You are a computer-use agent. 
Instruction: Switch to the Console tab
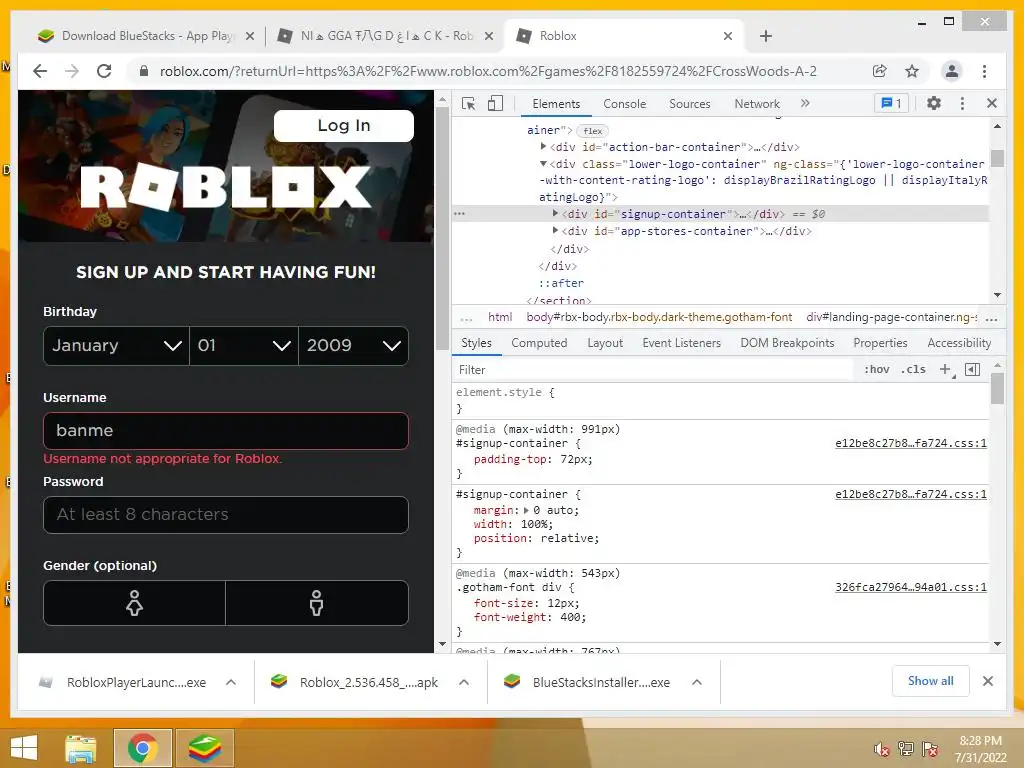(x=624, y=103)
